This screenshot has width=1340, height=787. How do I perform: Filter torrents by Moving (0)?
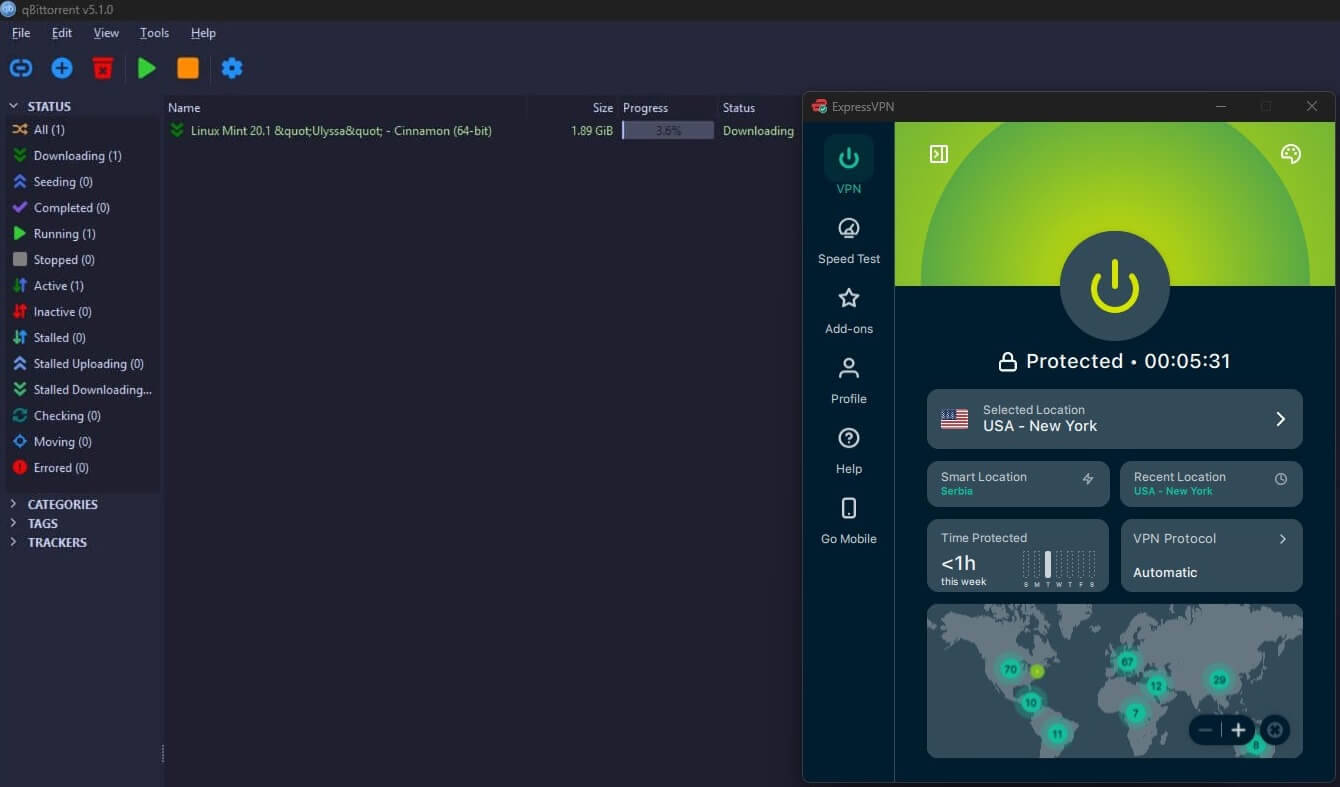tap(80, 442)
